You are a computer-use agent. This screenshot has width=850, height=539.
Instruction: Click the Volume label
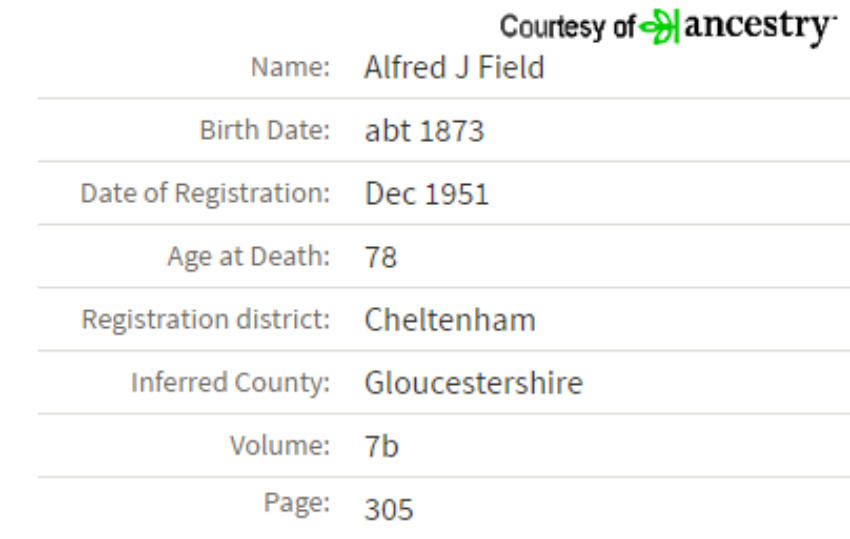pos(280,446)
